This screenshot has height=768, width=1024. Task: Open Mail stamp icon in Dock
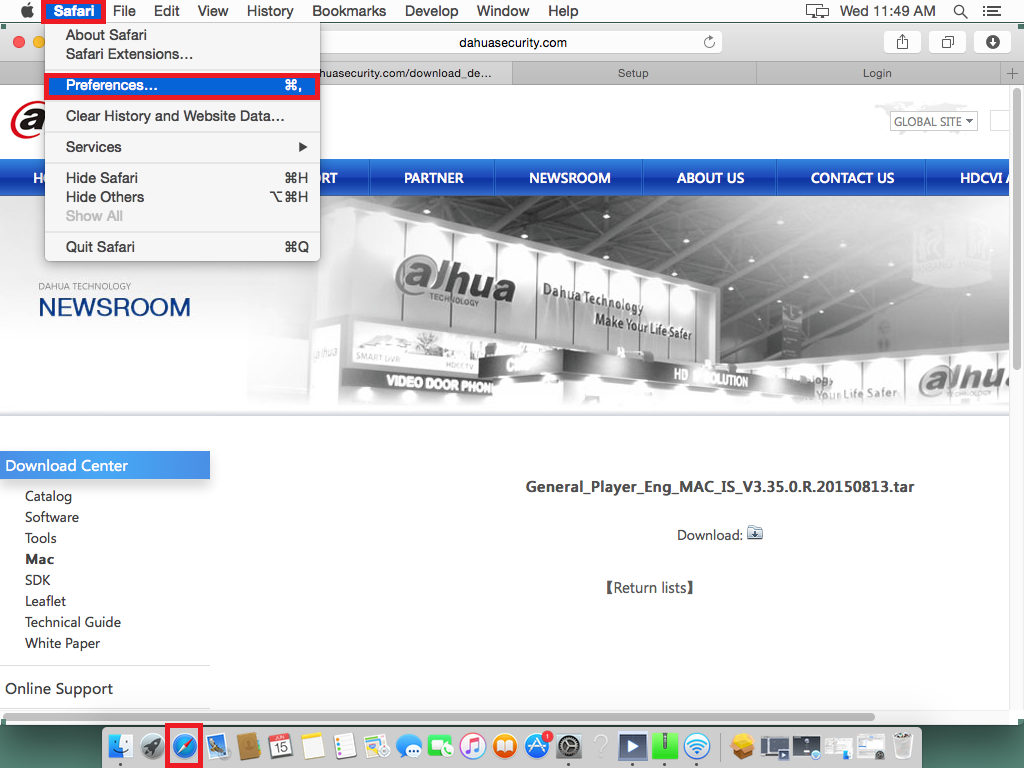217,746
